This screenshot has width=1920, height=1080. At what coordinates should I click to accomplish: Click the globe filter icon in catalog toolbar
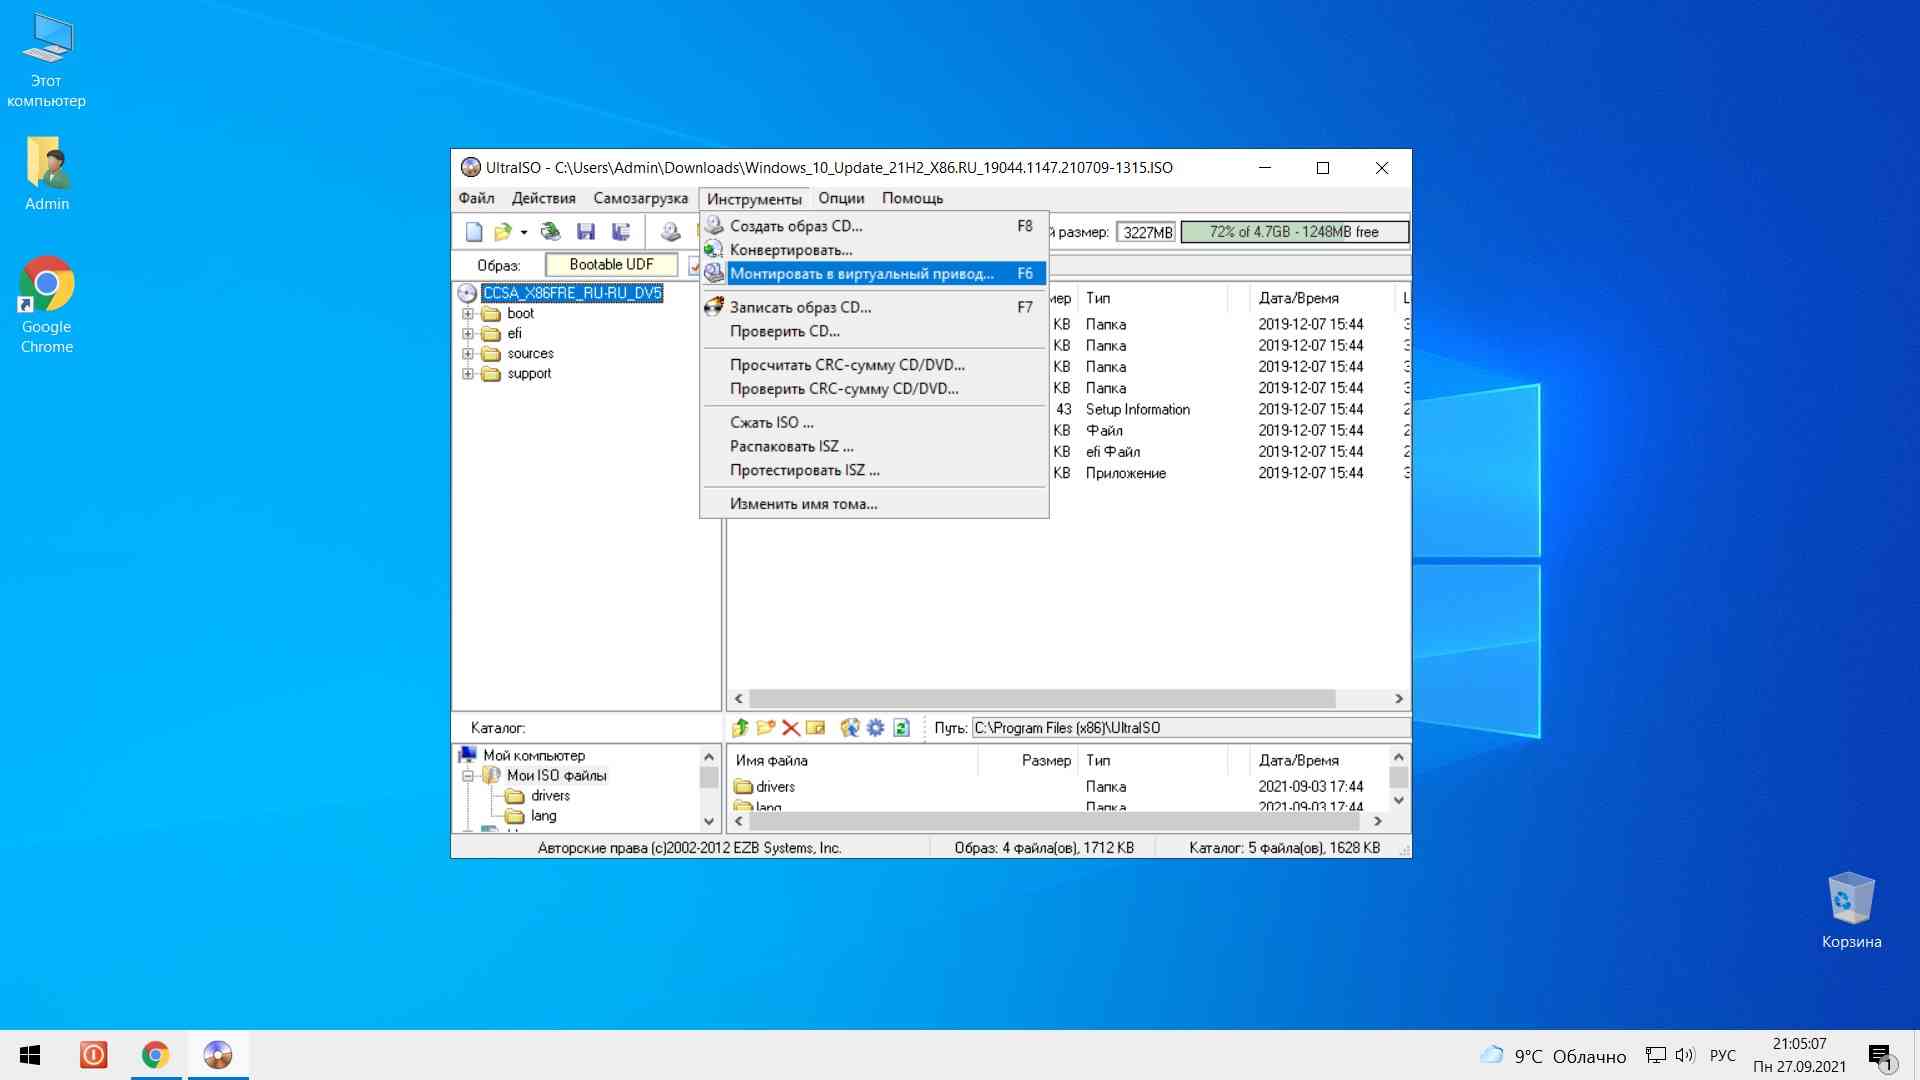click(850, 728)
